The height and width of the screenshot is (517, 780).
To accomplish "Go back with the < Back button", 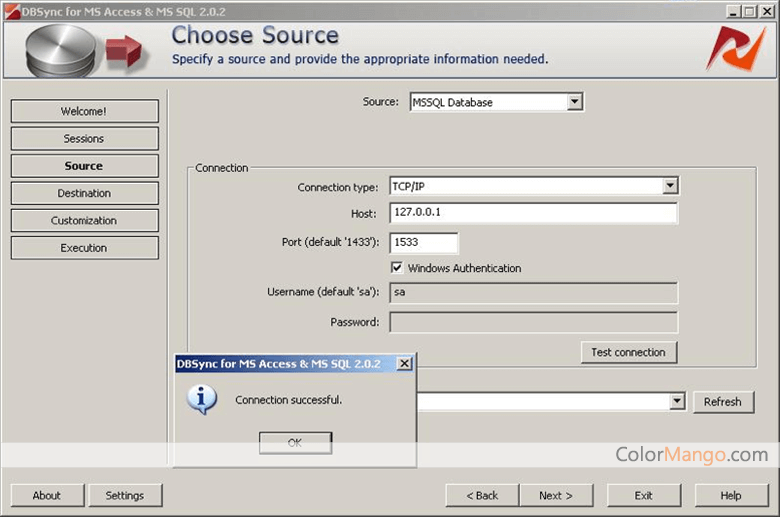I will tap(482, 496).
